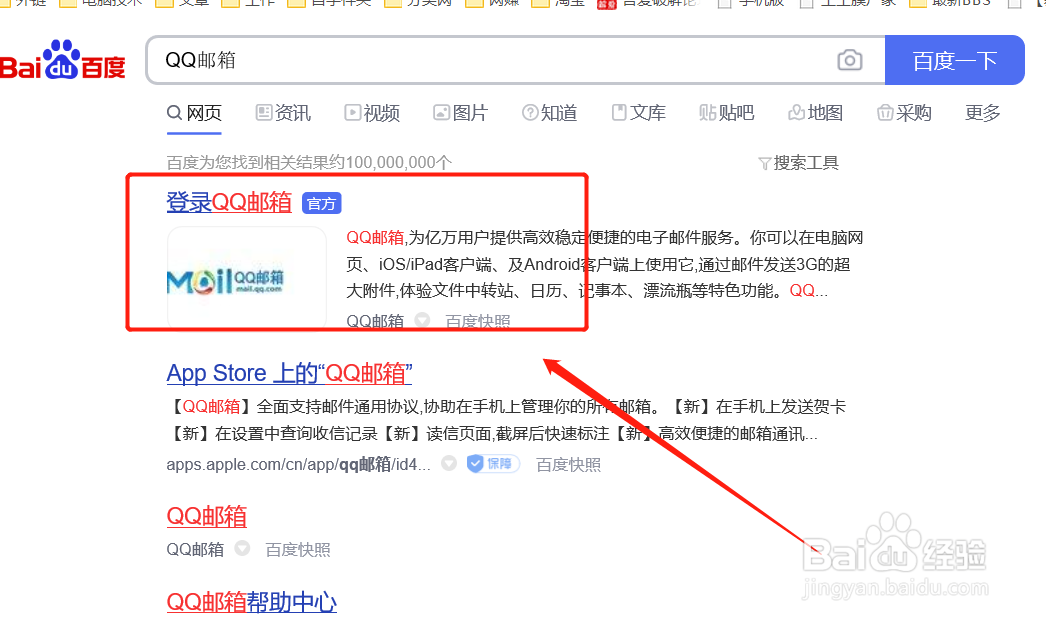This screenshot has width=1046, height=624.
Task: Open the 知道 tab
Action: (550, 113)
